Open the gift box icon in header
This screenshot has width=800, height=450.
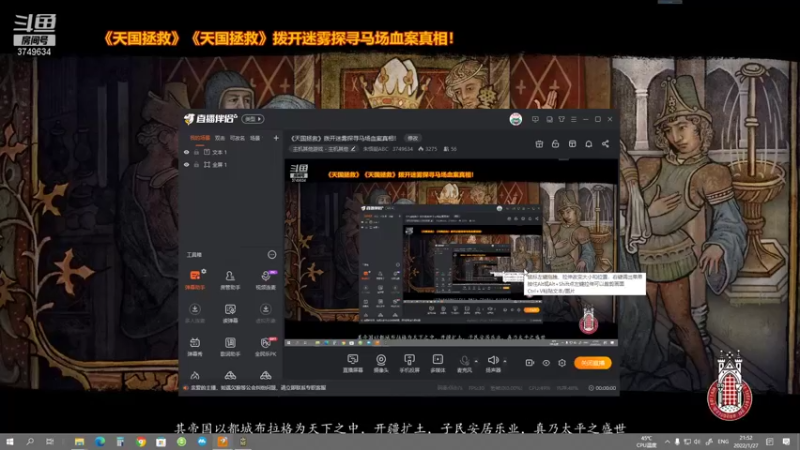[x=539, y=144]
